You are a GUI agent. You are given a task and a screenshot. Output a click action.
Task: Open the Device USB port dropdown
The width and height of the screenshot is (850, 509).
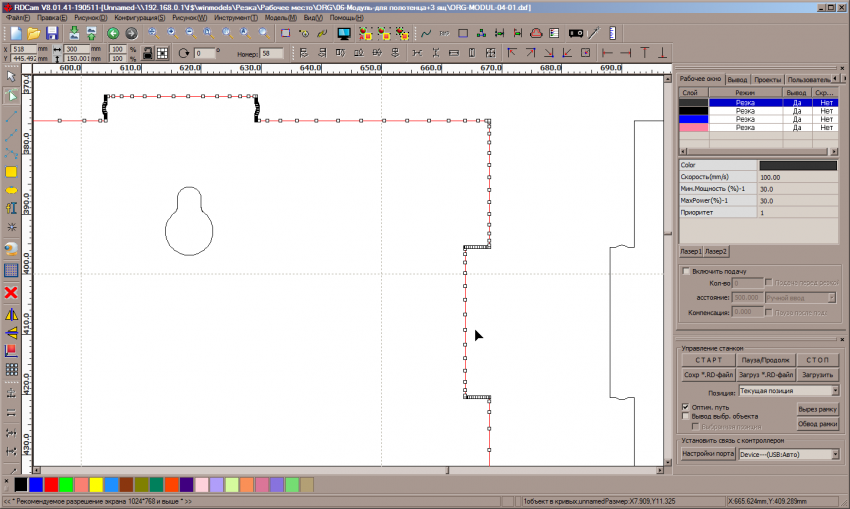pos(789,454)
